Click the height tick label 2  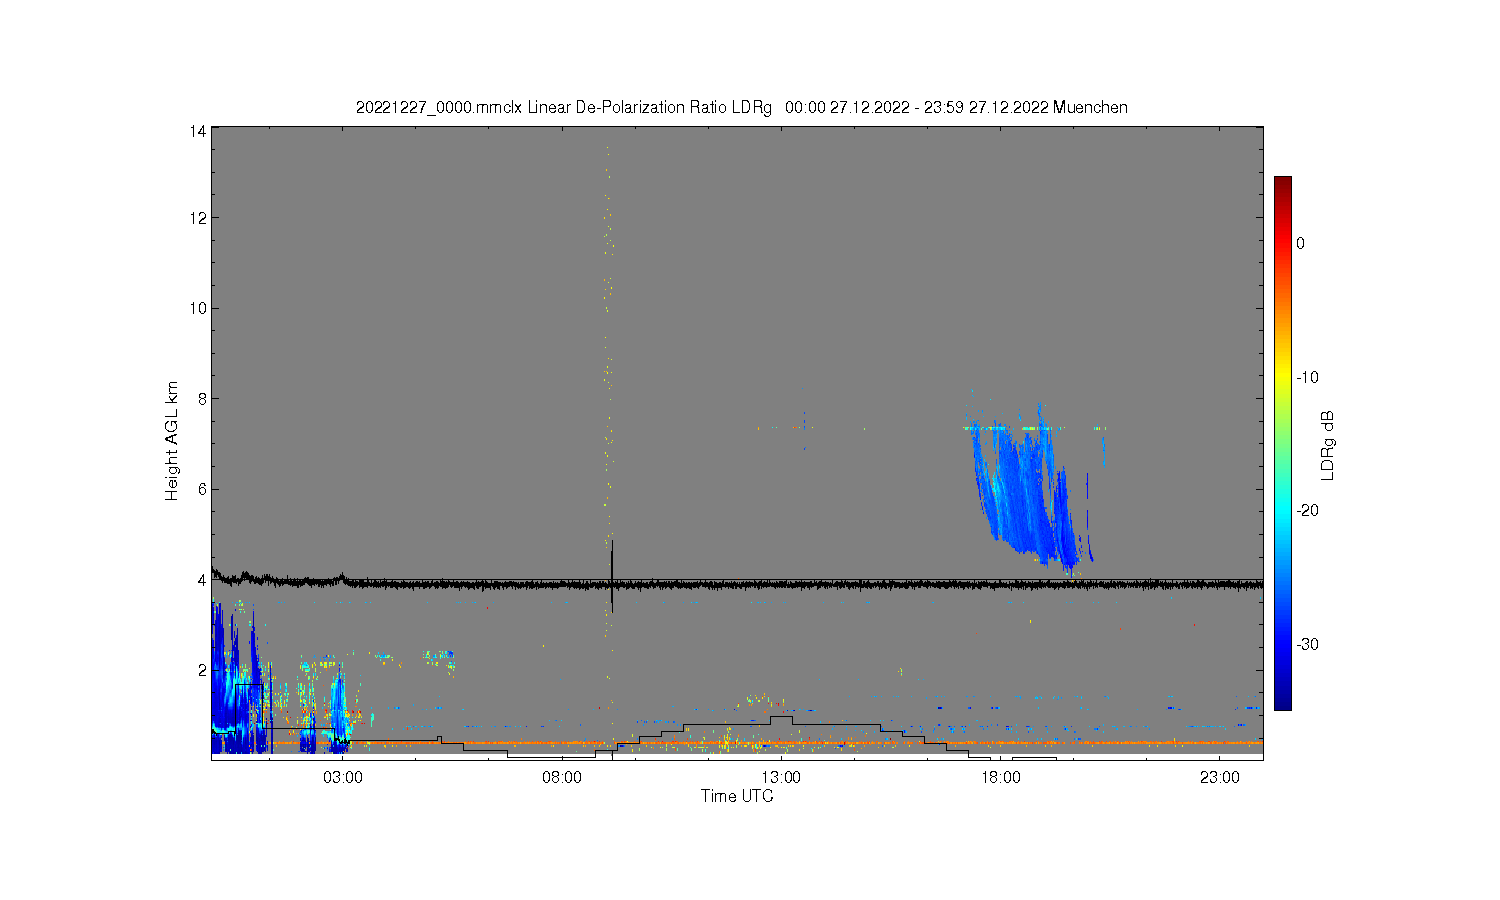(x=202, y=670)
